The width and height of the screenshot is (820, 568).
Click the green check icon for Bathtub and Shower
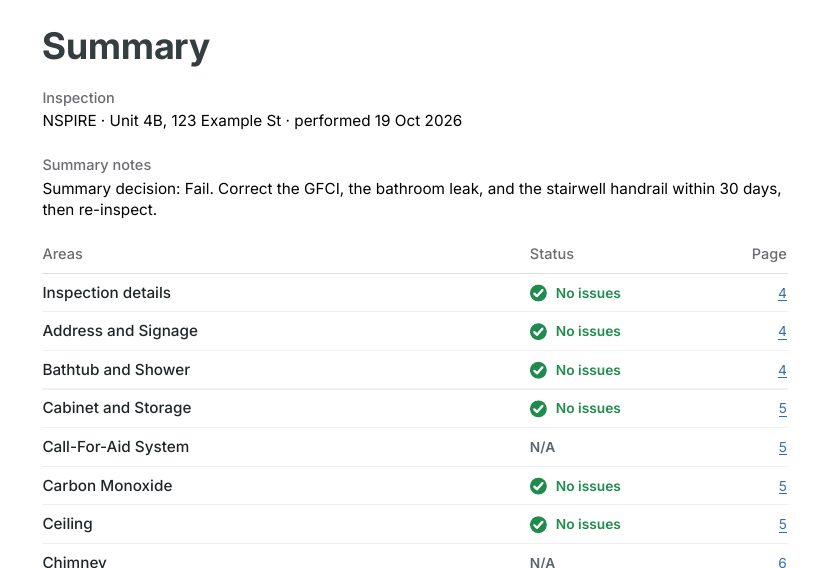pos(538,370)
